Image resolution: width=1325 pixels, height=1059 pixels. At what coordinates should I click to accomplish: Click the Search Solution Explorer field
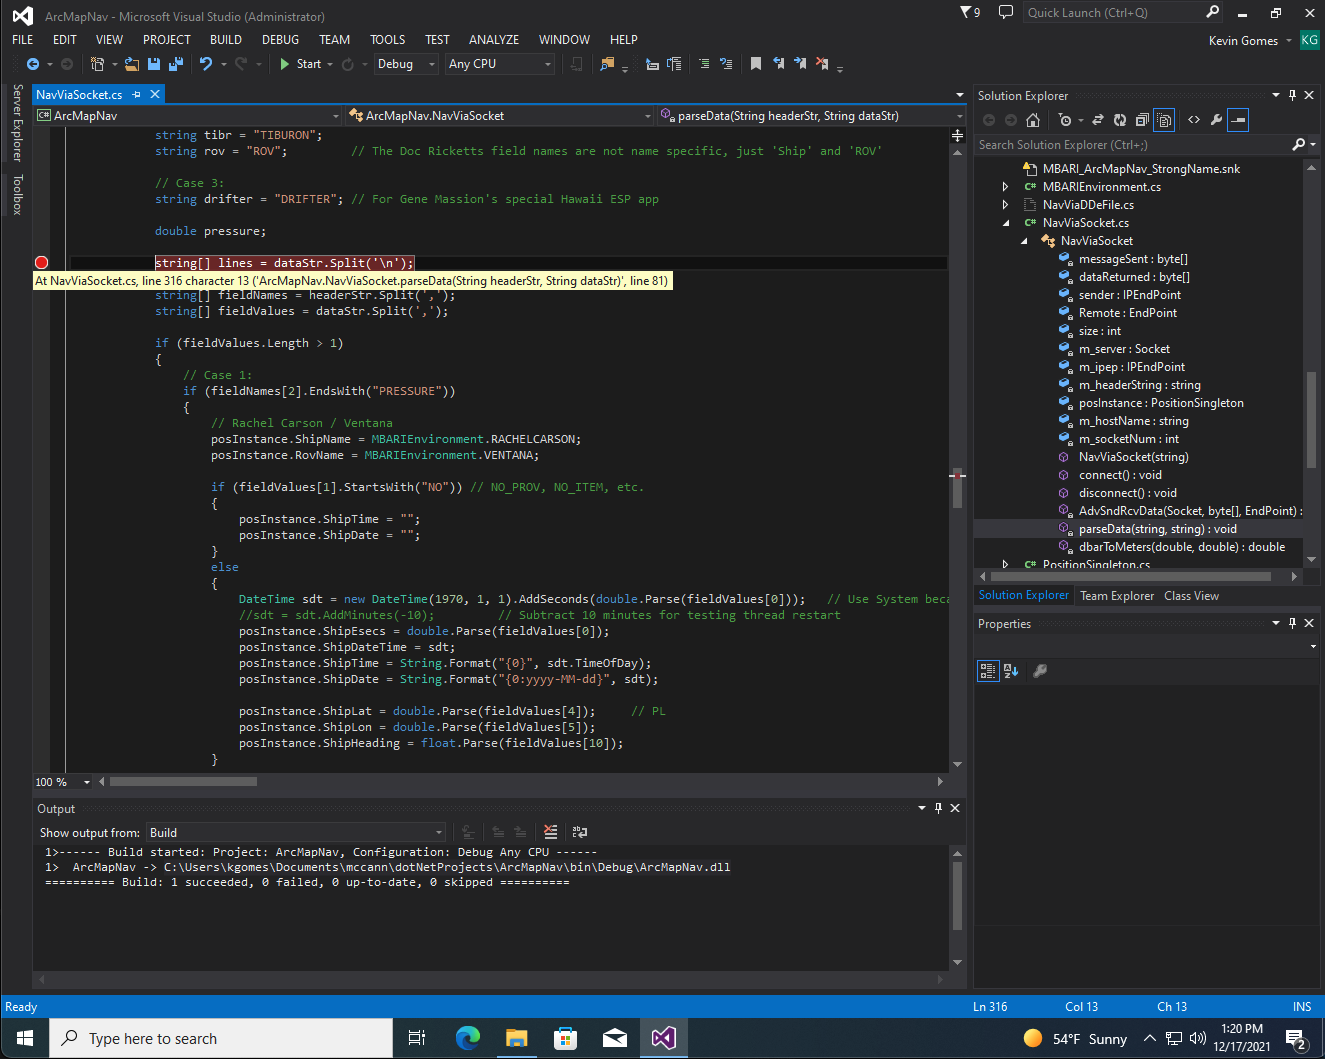tap(1133, 145)
